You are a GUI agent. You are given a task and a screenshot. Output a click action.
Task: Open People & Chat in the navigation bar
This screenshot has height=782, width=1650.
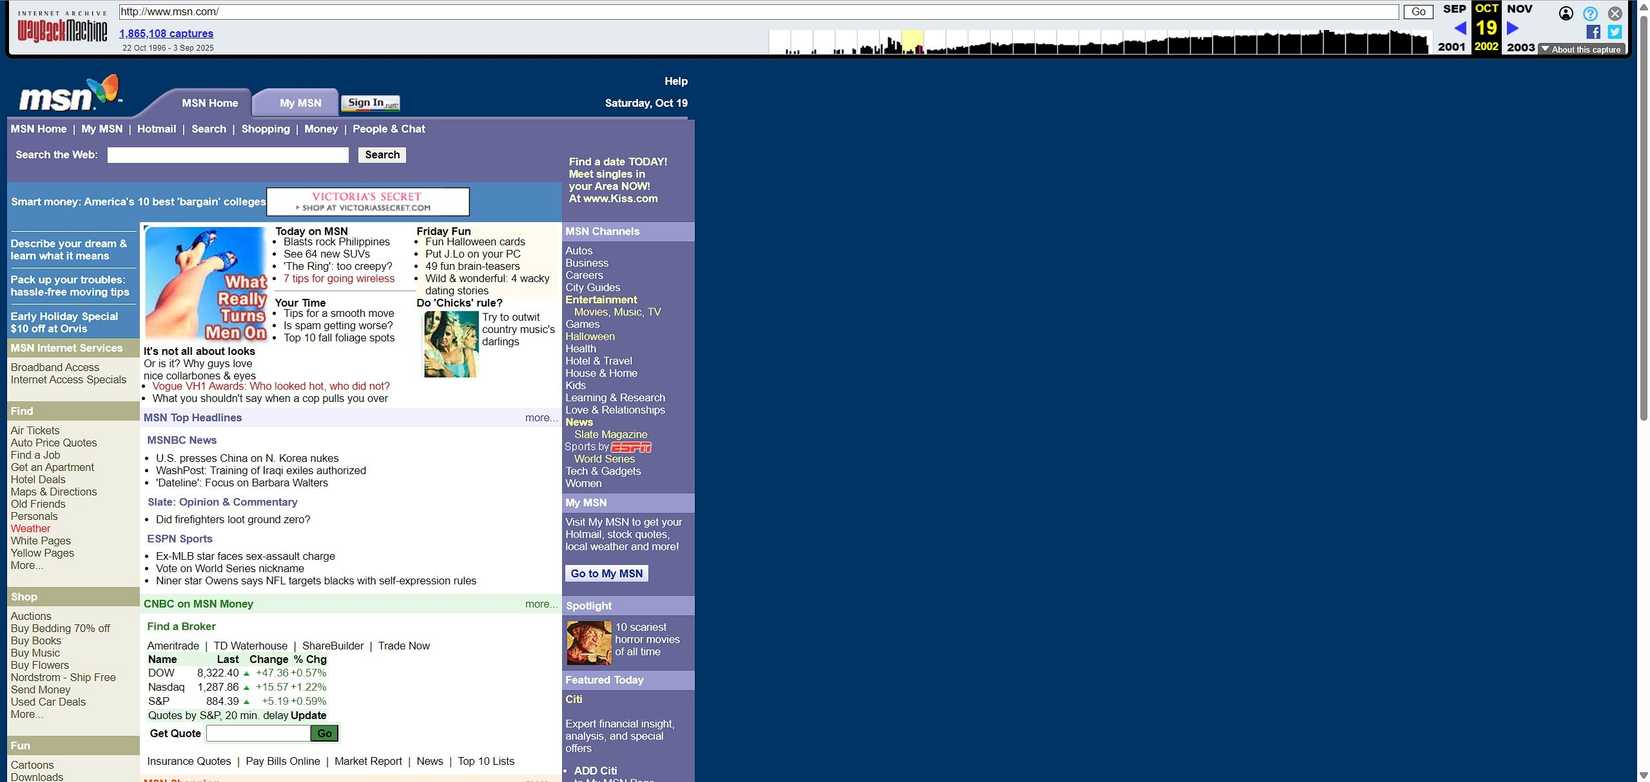click(389, 129)
